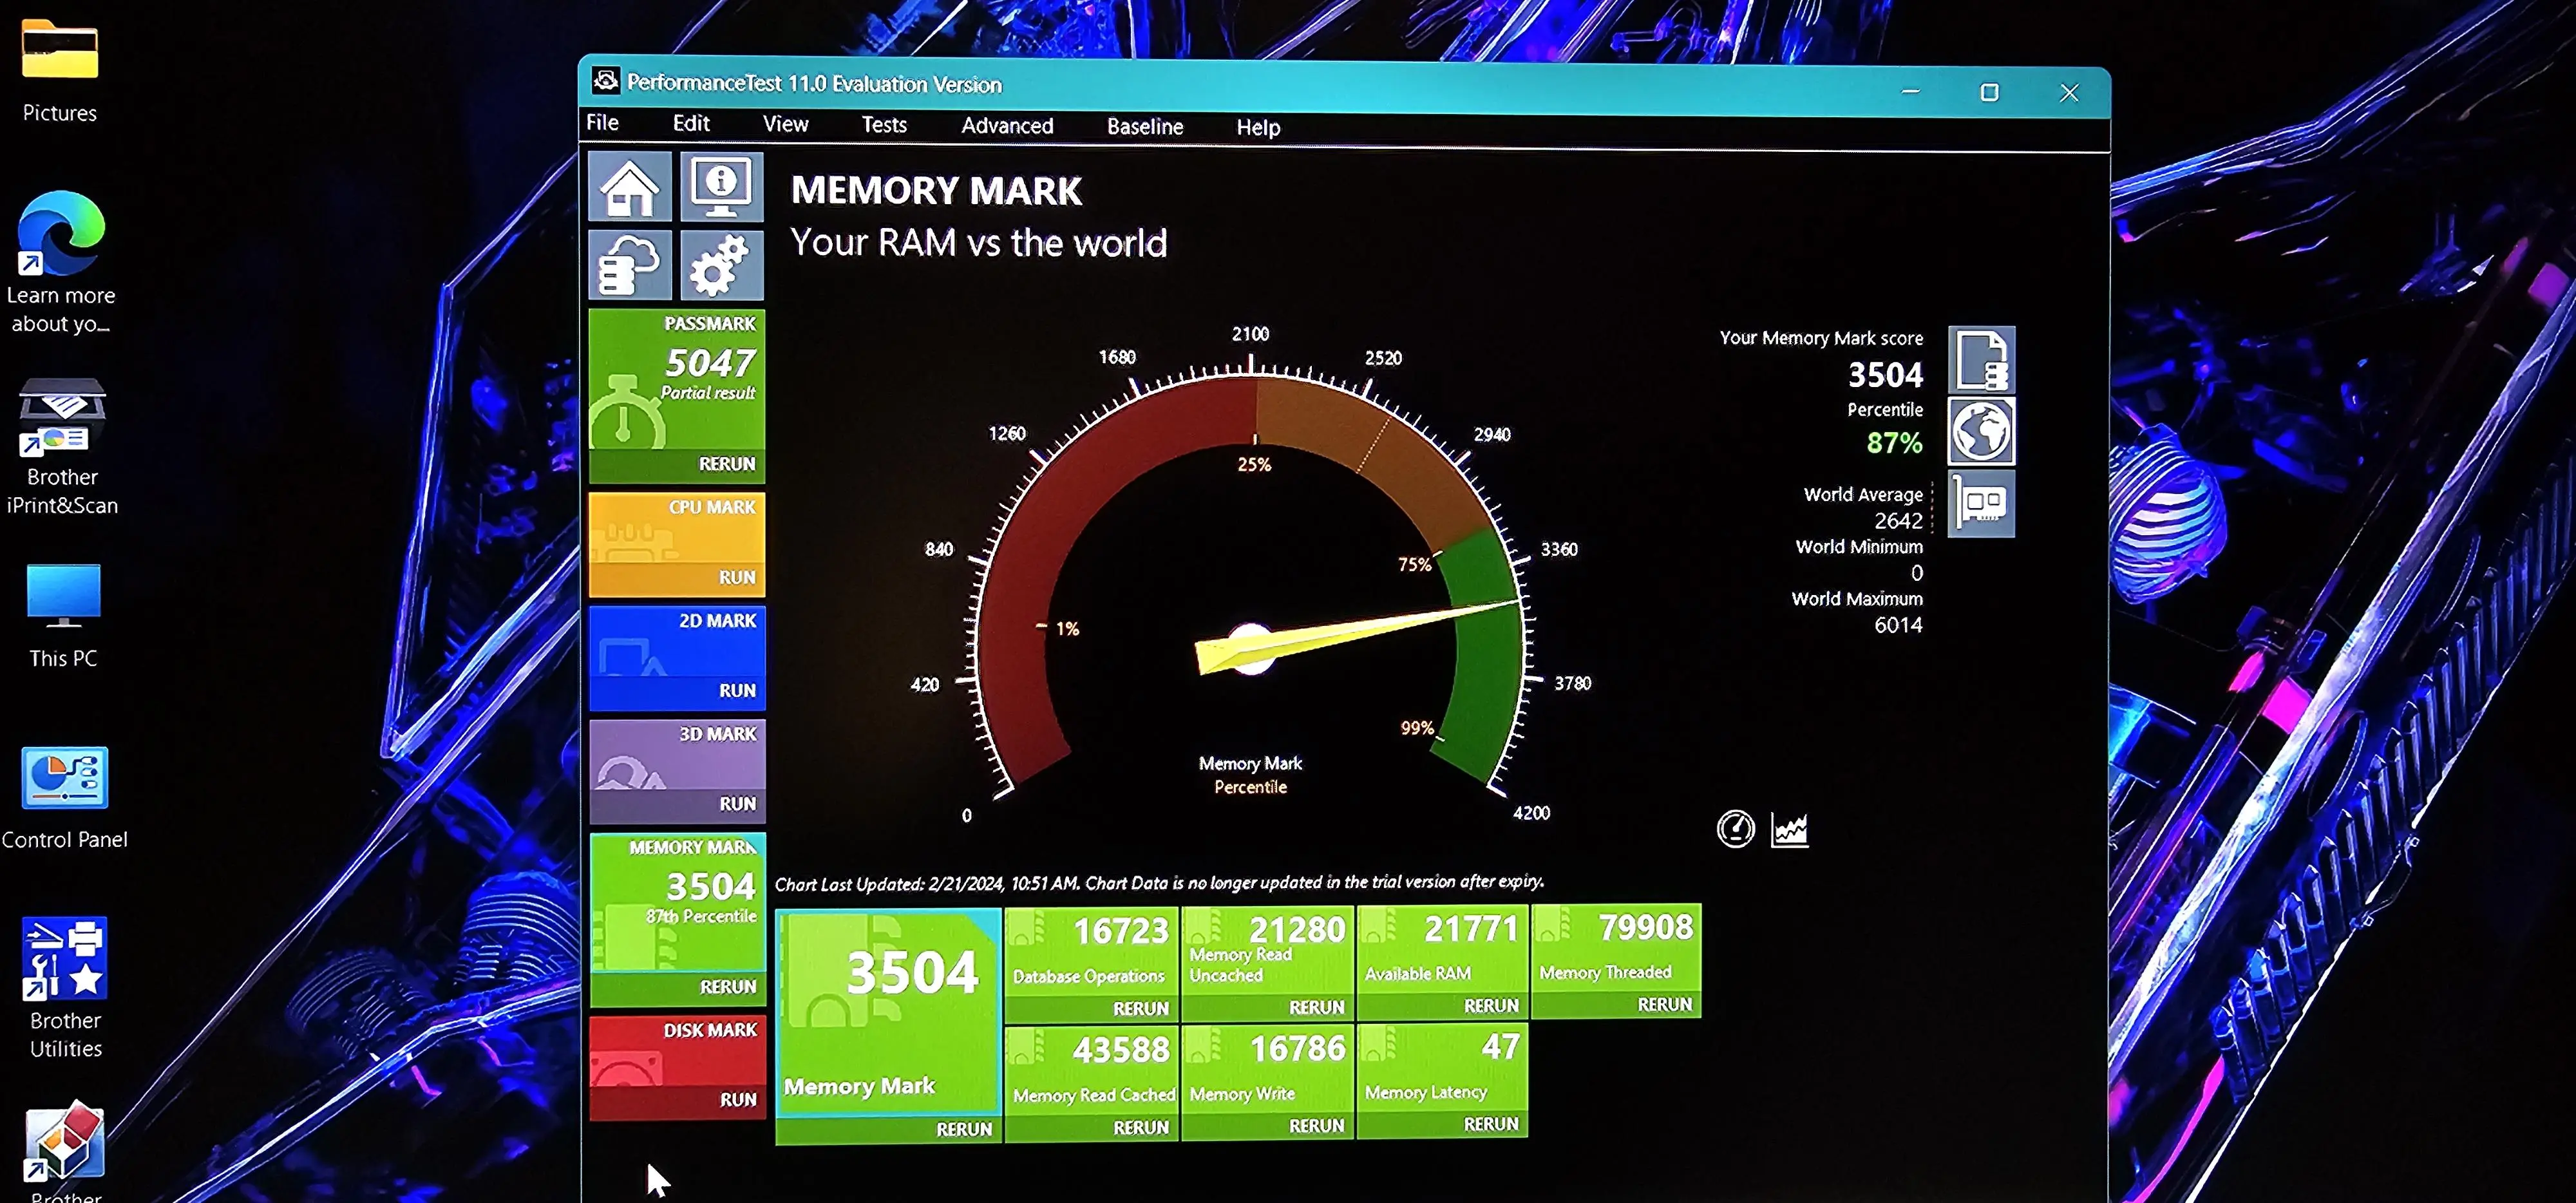Run the 3D Mark test

(736, 803)
